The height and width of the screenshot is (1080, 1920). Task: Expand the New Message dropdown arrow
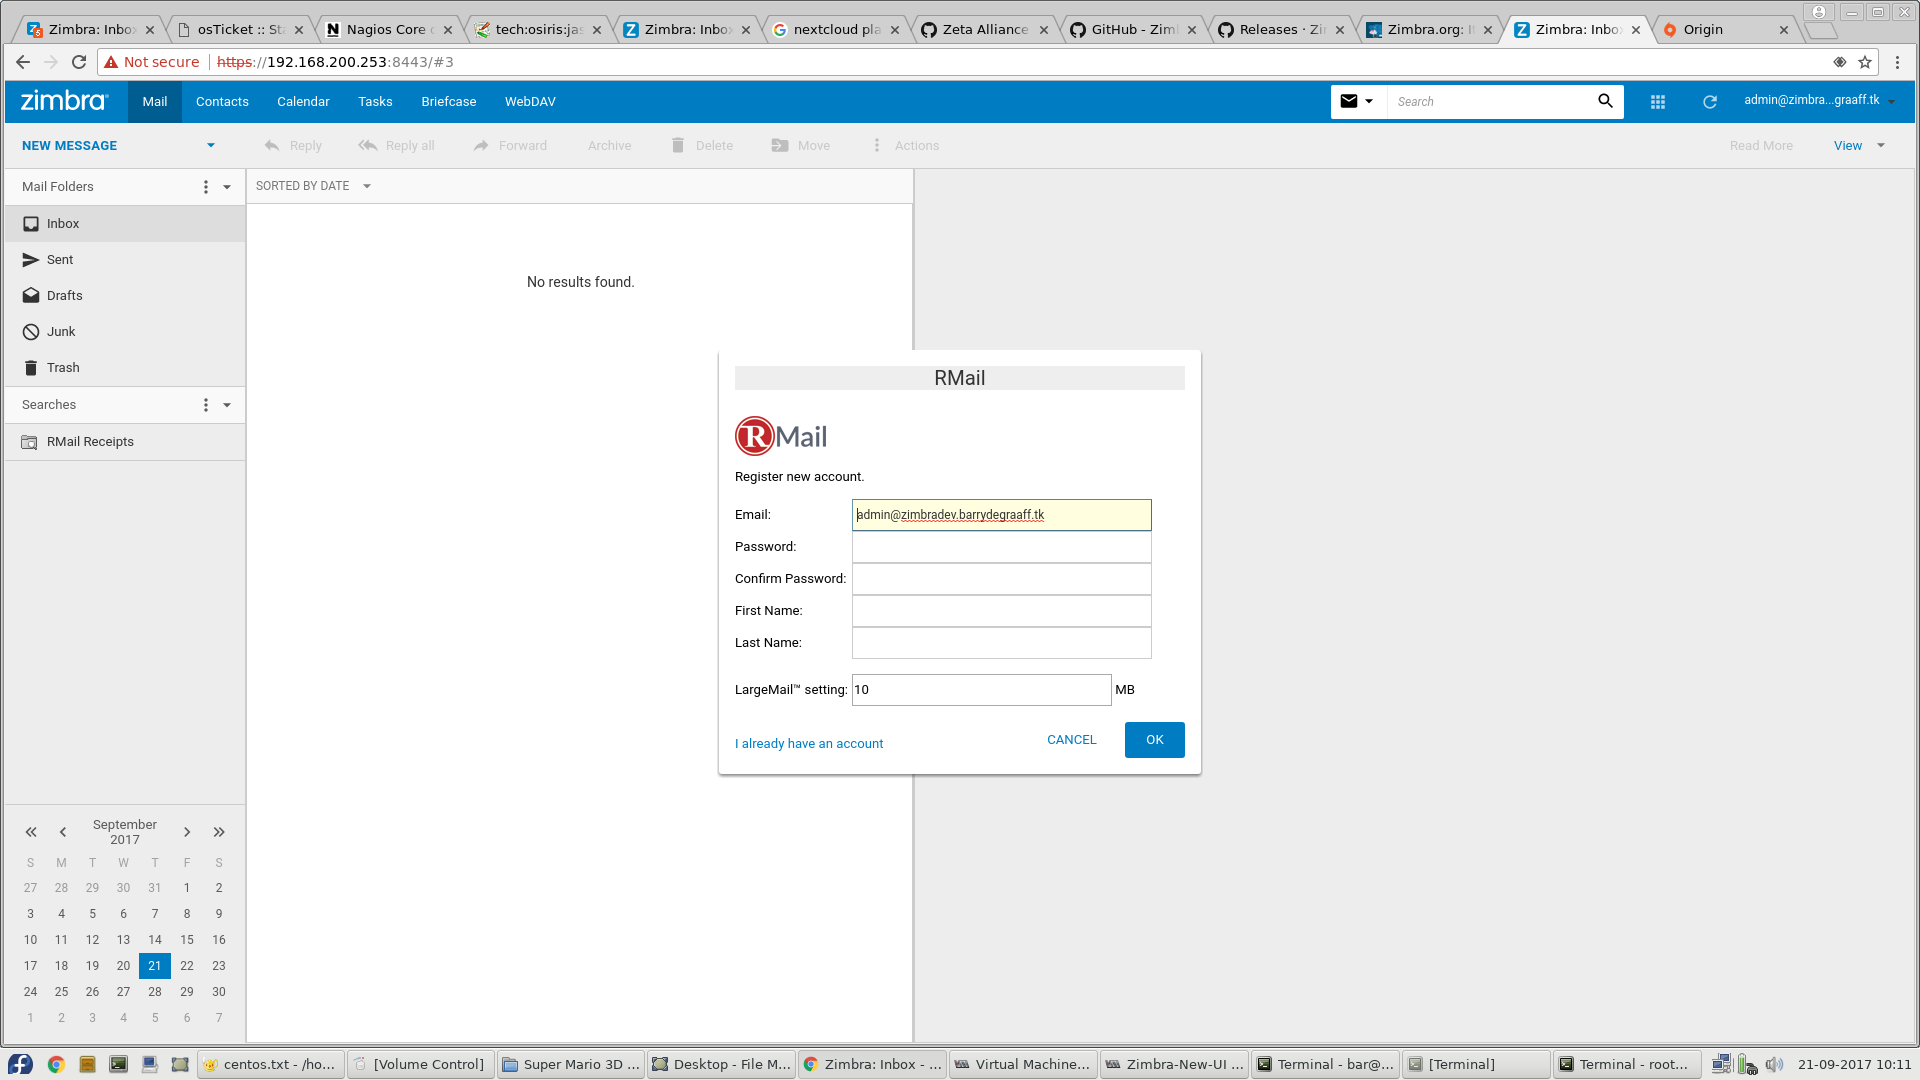tap(211, 146)
